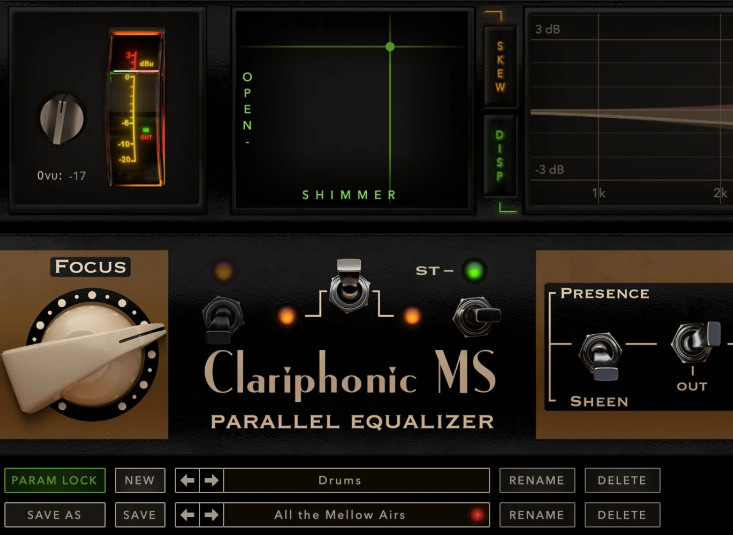Click previous arrow for Drums bank
The height and width of the screenshot is (535, 733).
pyautogui.click(x=188, y=481)
